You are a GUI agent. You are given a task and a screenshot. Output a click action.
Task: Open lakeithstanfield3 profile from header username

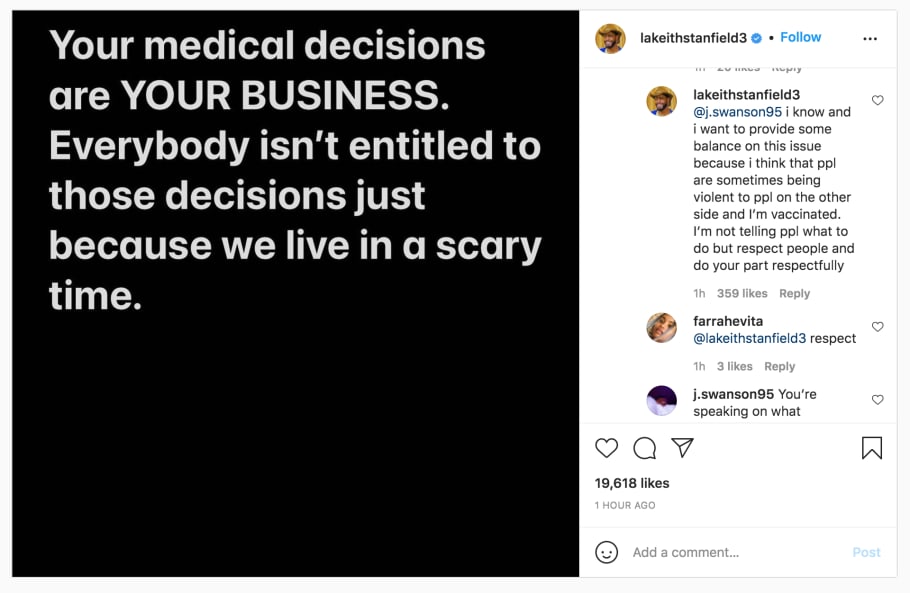tap(693, 38)
